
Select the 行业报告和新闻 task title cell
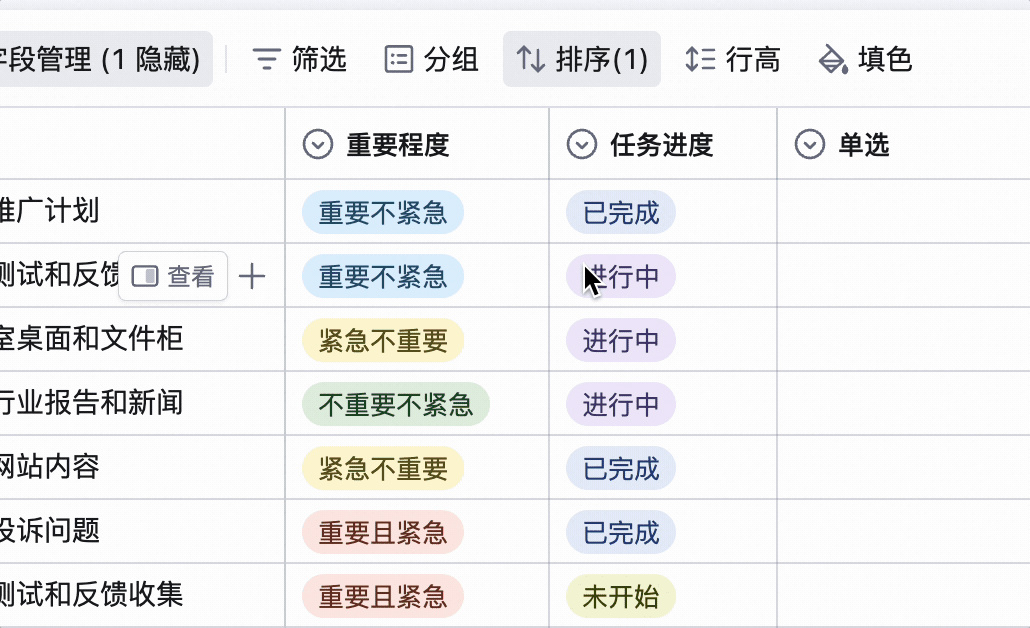142,403
